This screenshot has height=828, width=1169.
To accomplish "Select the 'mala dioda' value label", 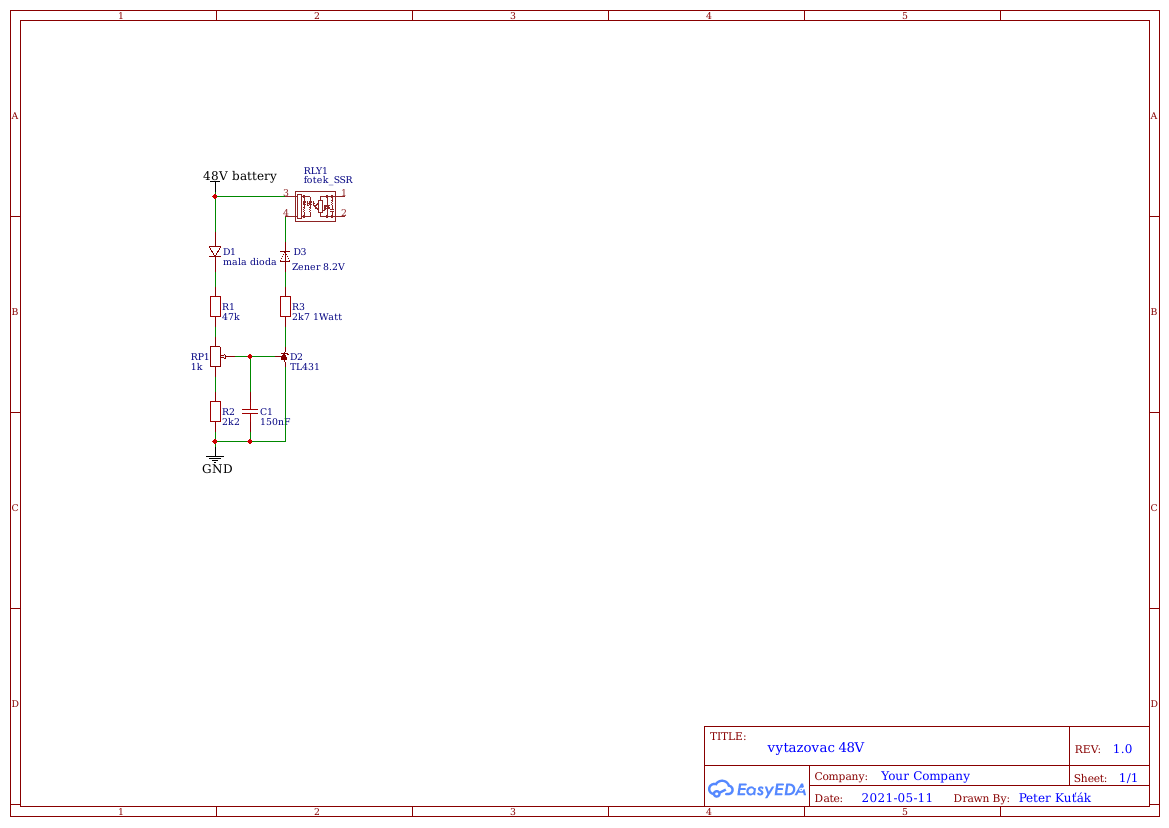I will (250, 262).
